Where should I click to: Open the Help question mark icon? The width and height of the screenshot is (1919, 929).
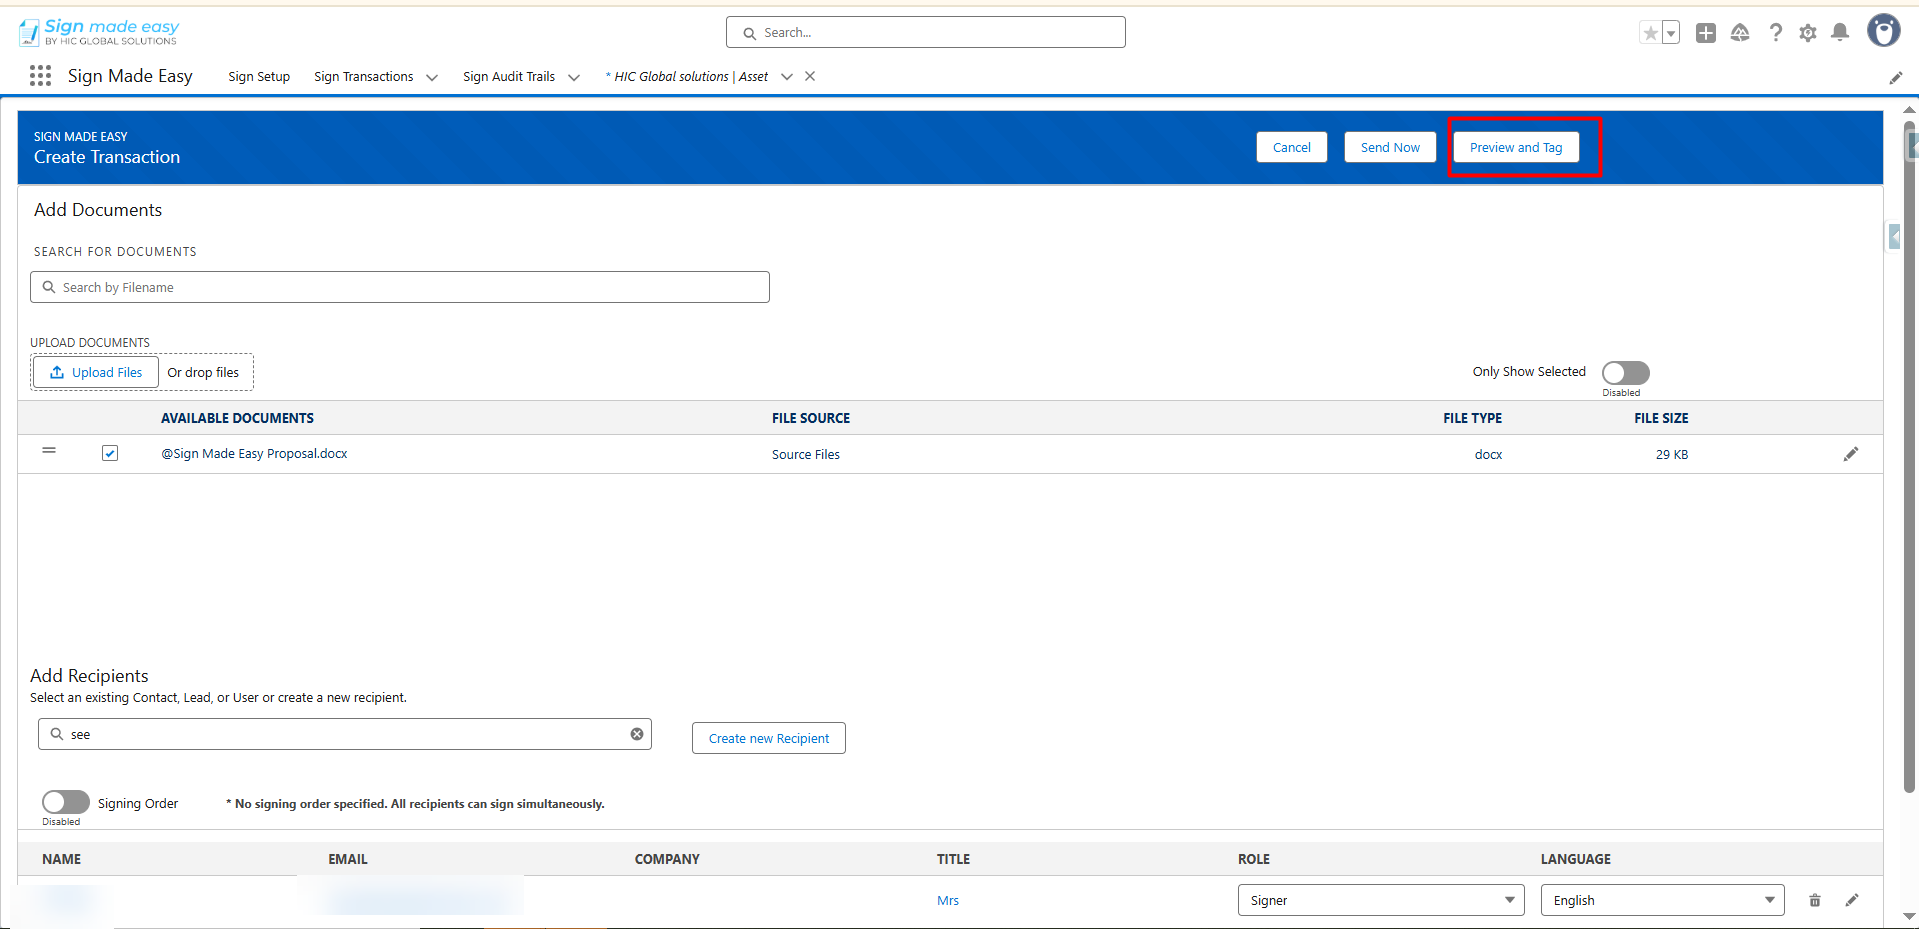point(1775,33)
